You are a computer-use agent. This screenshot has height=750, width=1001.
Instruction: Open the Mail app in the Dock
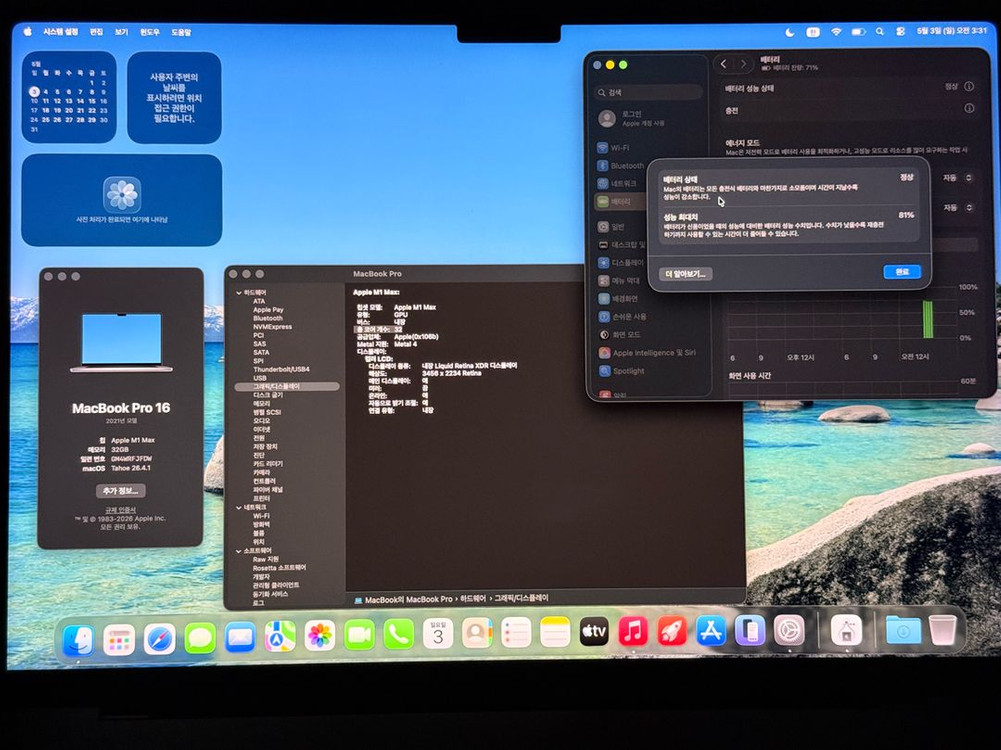[240, 638]
